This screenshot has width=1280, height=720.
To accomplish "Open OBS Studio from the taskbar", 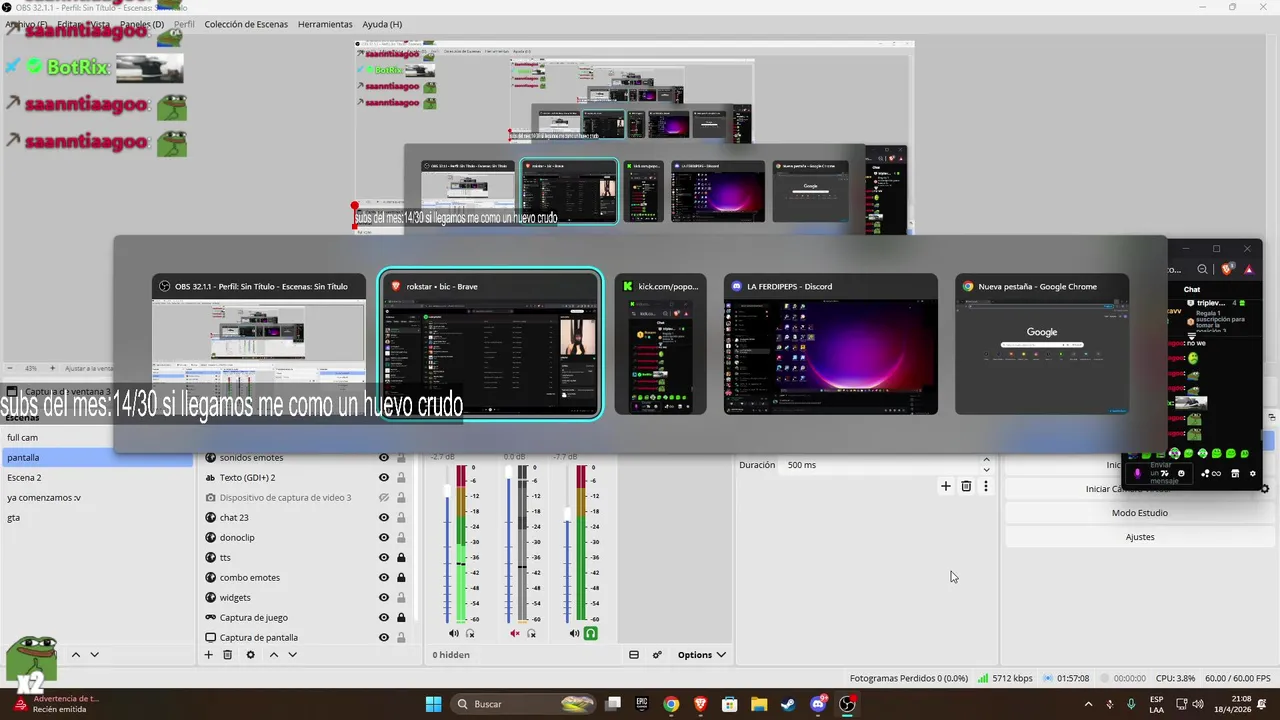I will [x=848, y=704].
